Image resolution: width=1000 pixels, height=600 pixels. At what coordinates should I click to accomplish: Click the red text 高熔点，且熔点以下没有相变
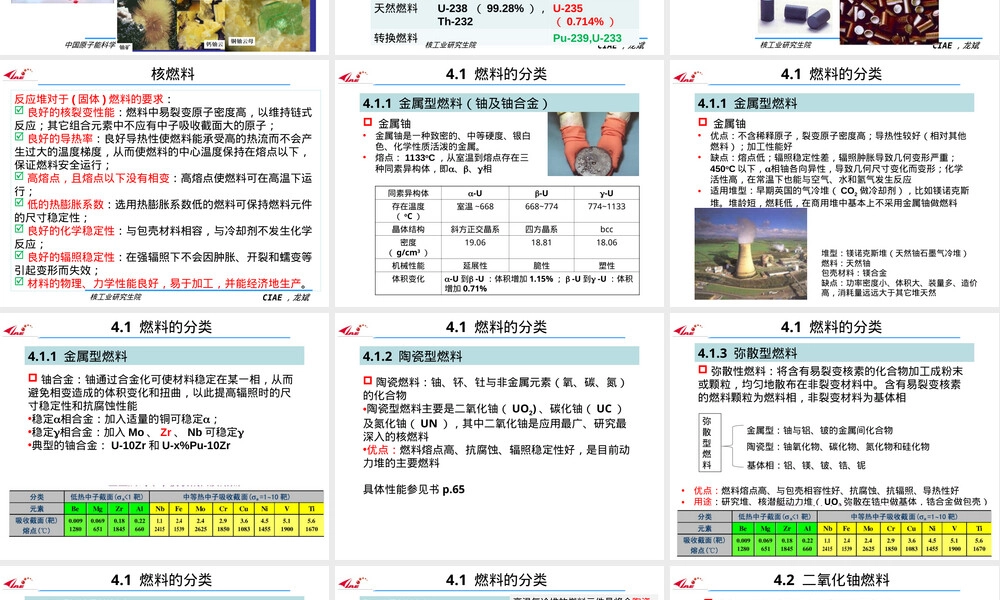pyautogui.click(x=98, y=178)
